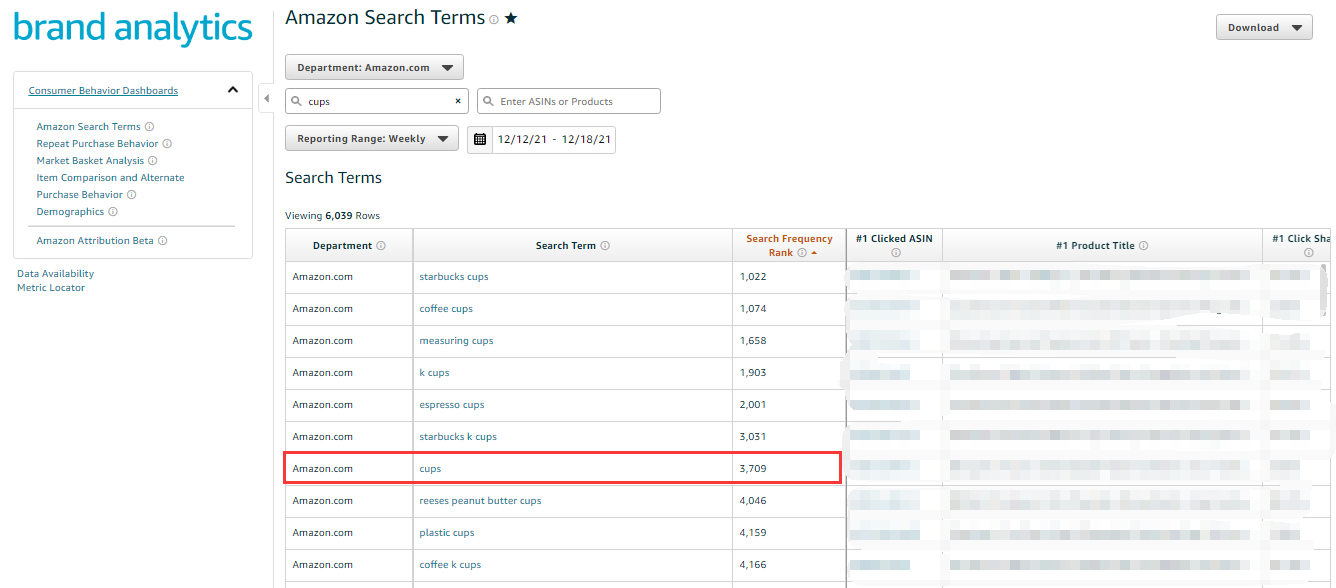Click the 'starbucks cups' search term row
Screen dimensions: 1336x588
point(454,277)
